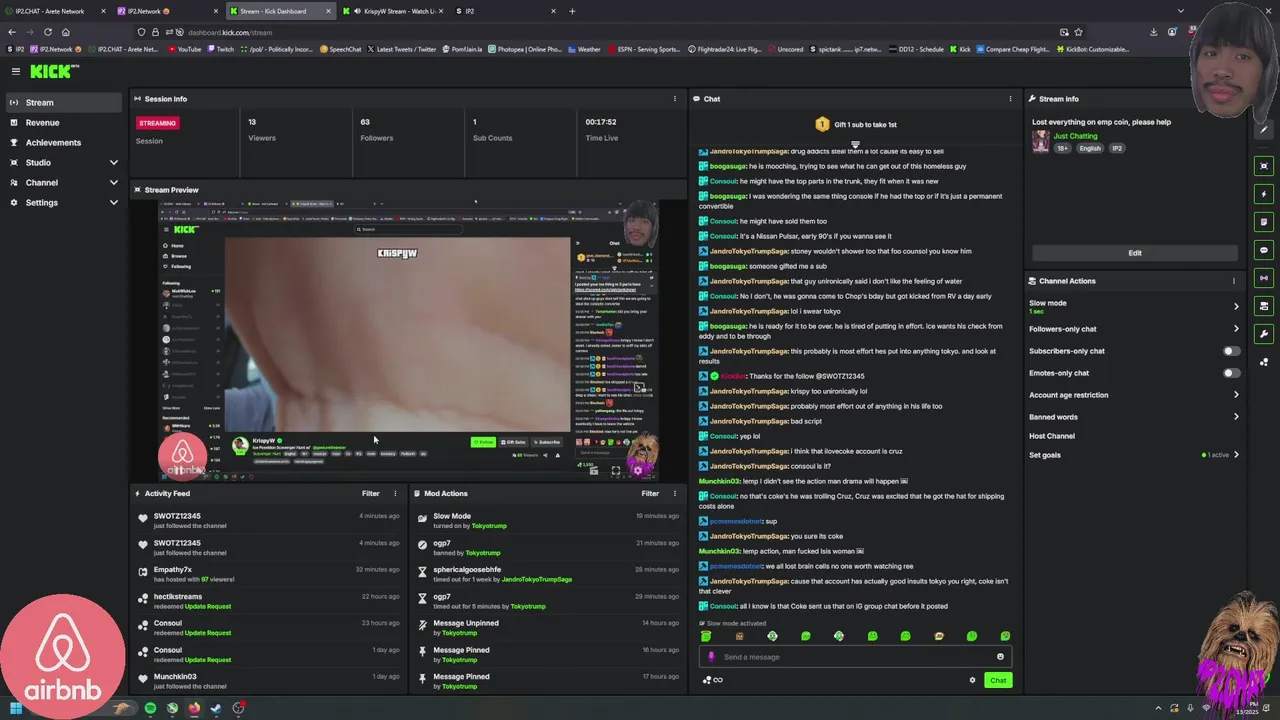
Task: Click the broadcast signal icon in right rail
Action: (x=1265, y=278)
